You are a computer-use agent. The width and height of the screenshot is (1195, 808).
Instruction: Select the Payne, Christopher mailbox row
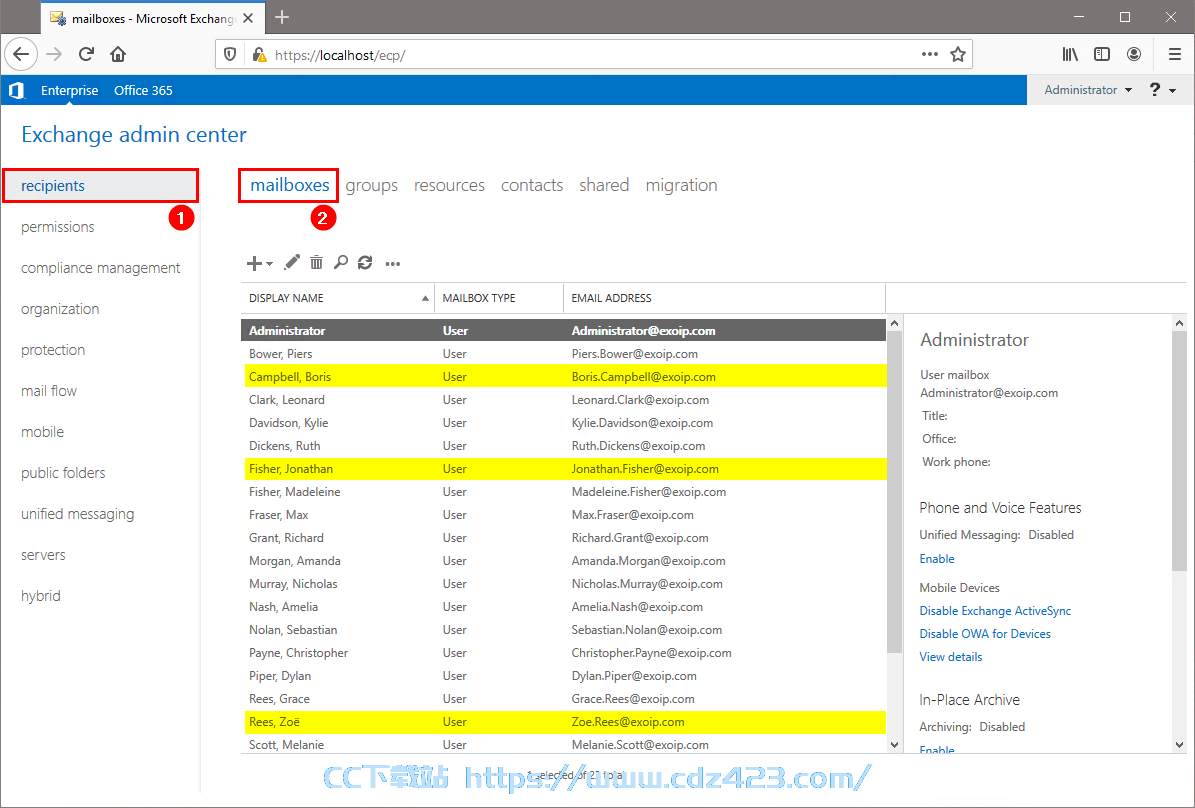click(563, 652)
